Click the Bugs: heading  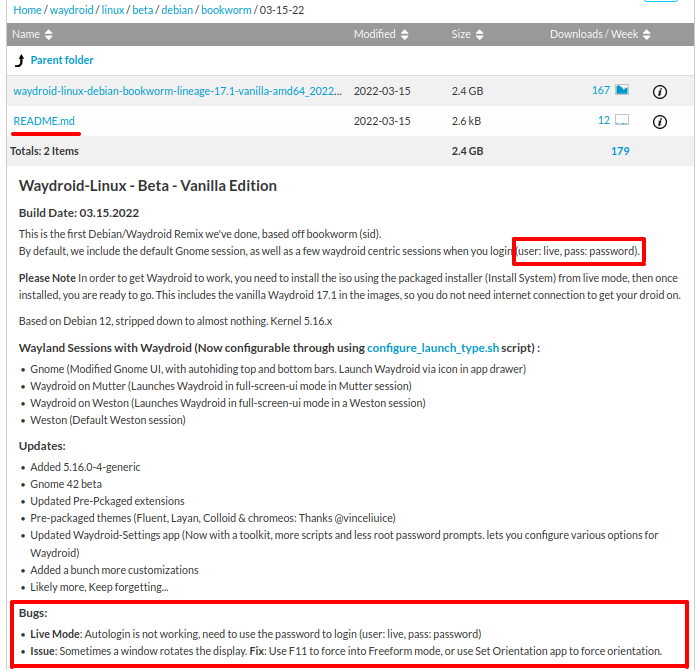(33, 613)
